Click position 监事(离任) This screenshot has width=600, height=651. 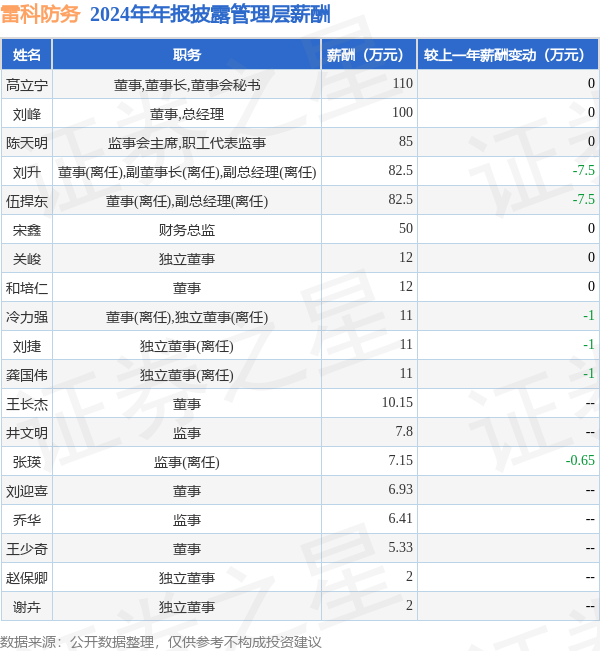tap(187, 462)
